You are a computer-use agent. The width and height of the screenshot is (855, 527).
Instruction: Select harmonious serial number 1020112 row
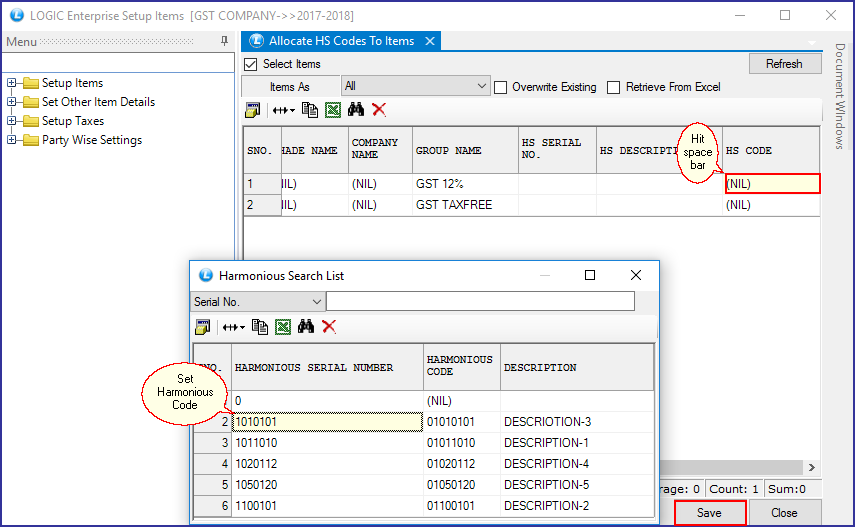[x=327, y=464]
